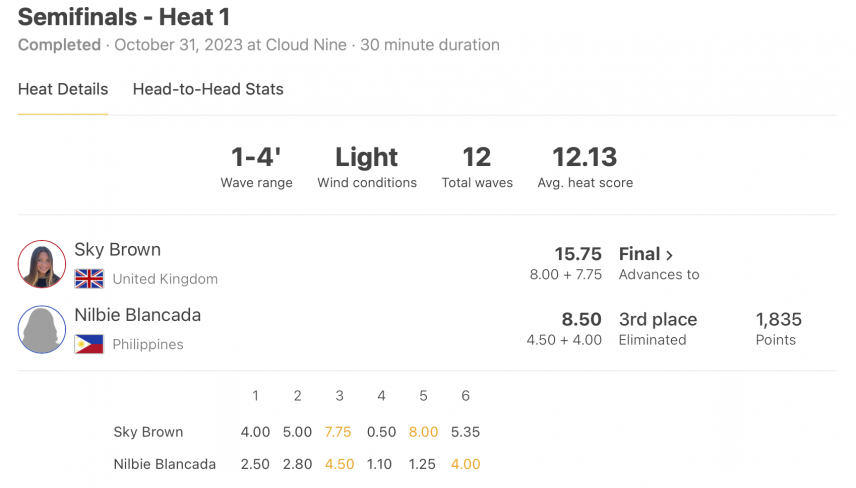Click the wave 6 column header
Screen dimensions: 856x488
[465, 396]
